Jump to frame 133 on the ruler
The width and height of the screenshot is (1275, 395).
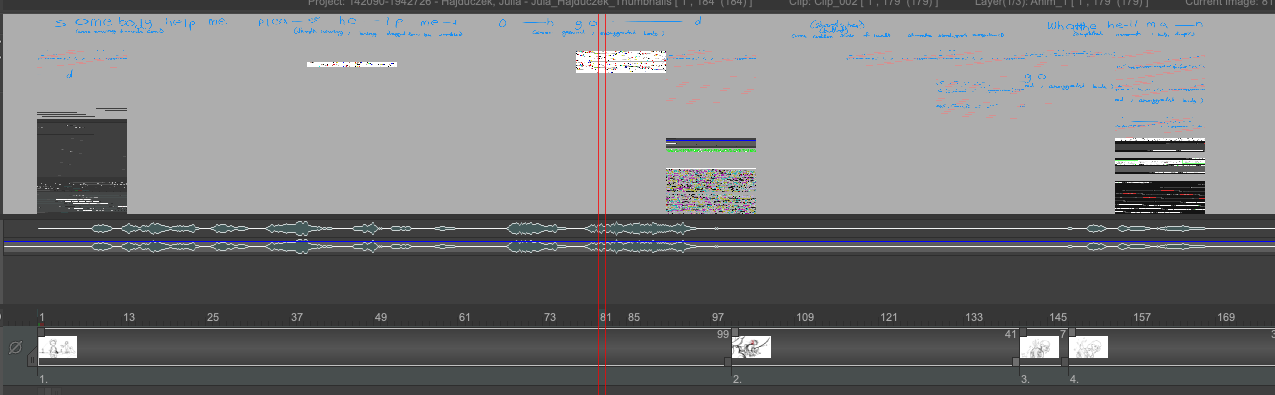[x=974, y=317]
